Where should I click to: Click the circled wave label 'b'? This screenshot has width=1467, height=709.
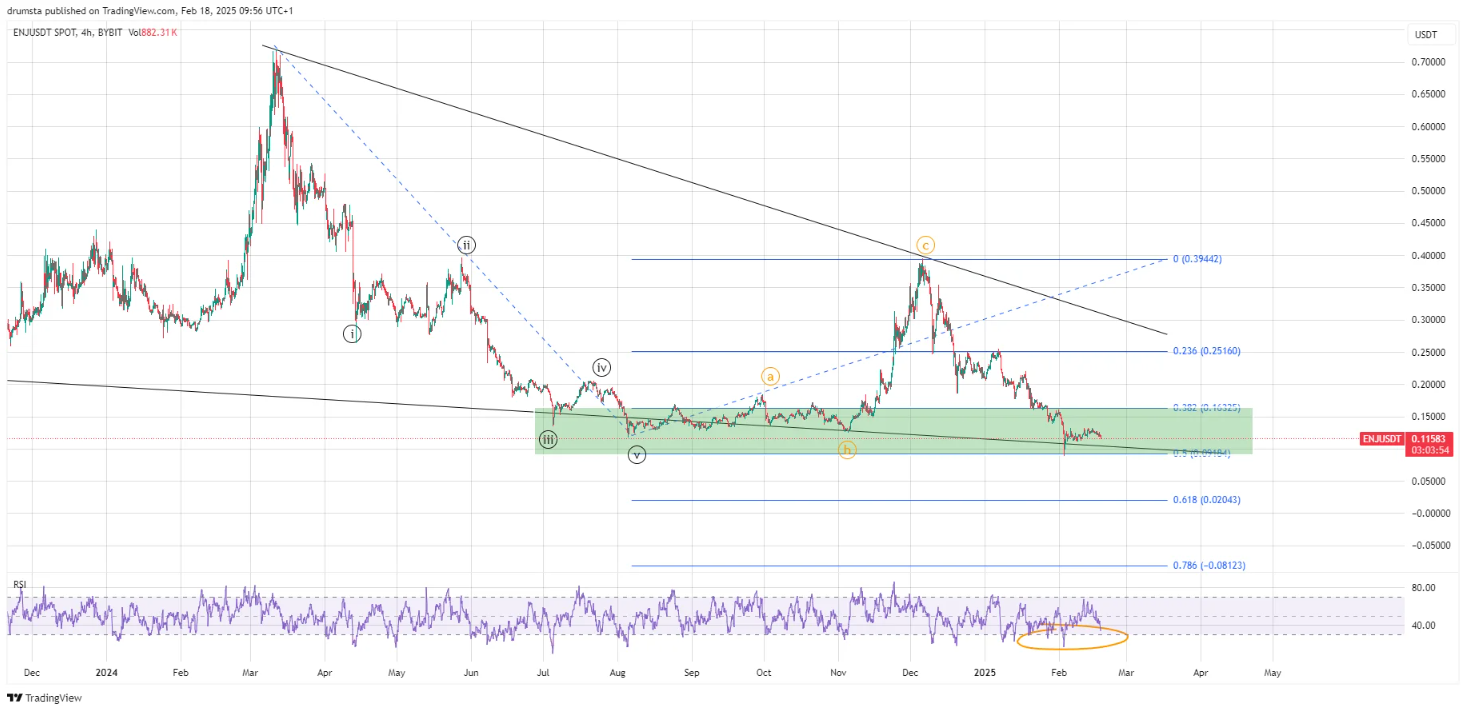pyautogui.click(x=846, y=451)
